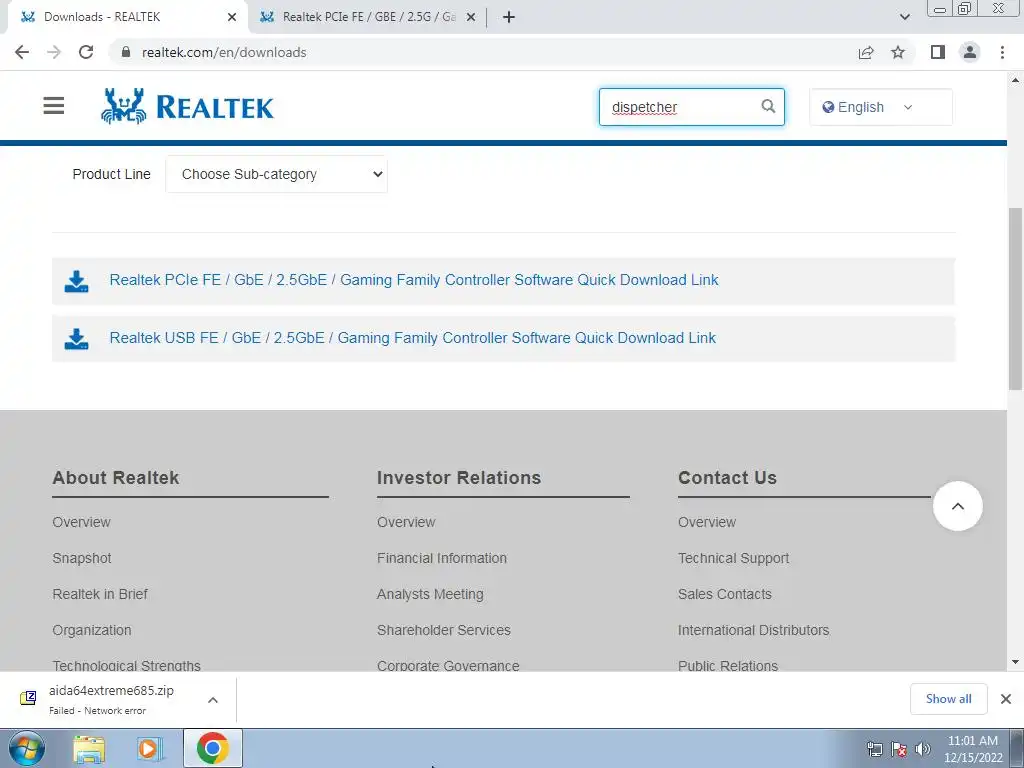Image resolution: width=1024 pixels, height=768 pixels.
Task: Open International Distributors link
Action: click(753, 630)
